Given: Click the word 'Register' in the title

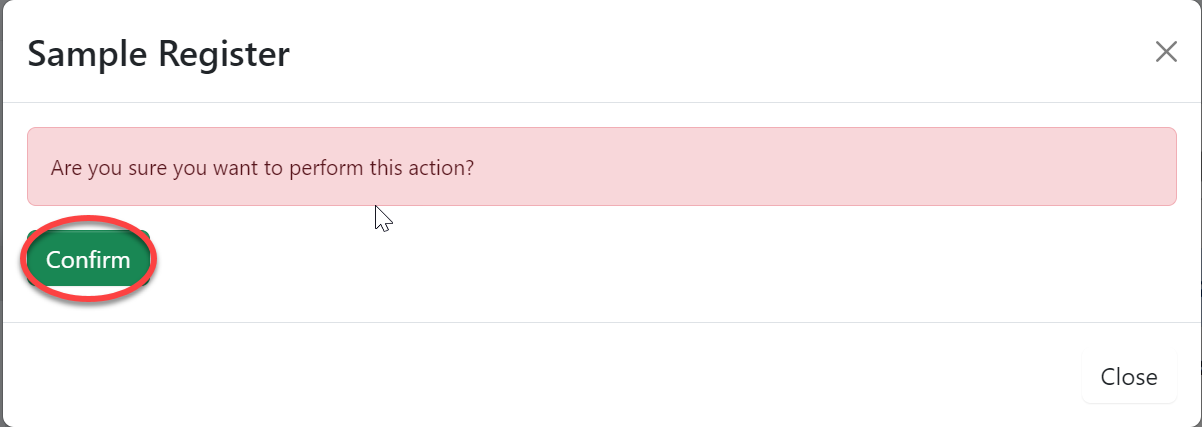Looking at the screenshot, I should [x=222, y=53].
